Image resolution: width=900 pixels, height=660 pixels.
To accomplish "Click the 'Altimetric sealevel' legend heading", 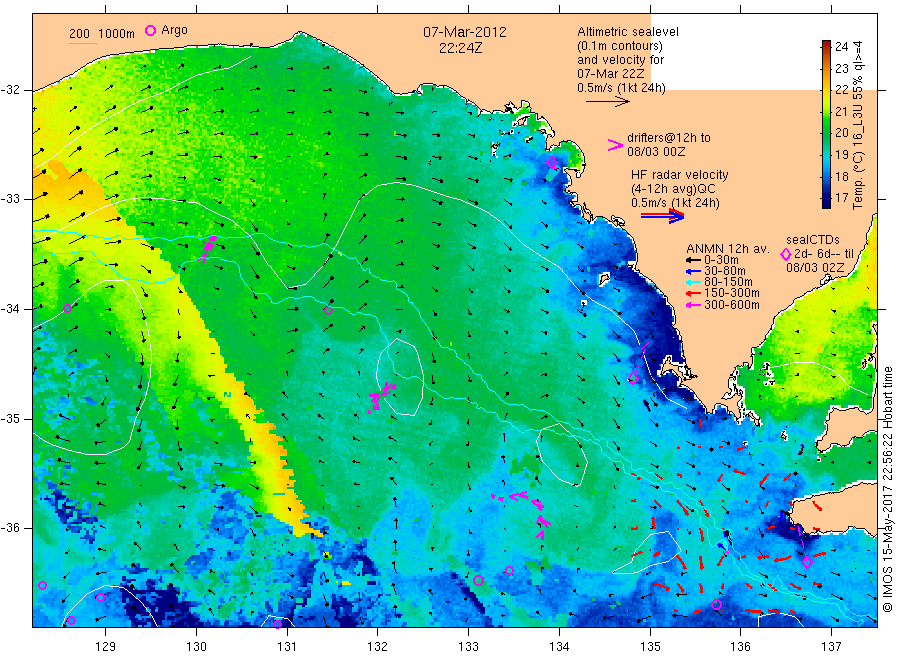I will pyautogui.click(x=627, y=32).
